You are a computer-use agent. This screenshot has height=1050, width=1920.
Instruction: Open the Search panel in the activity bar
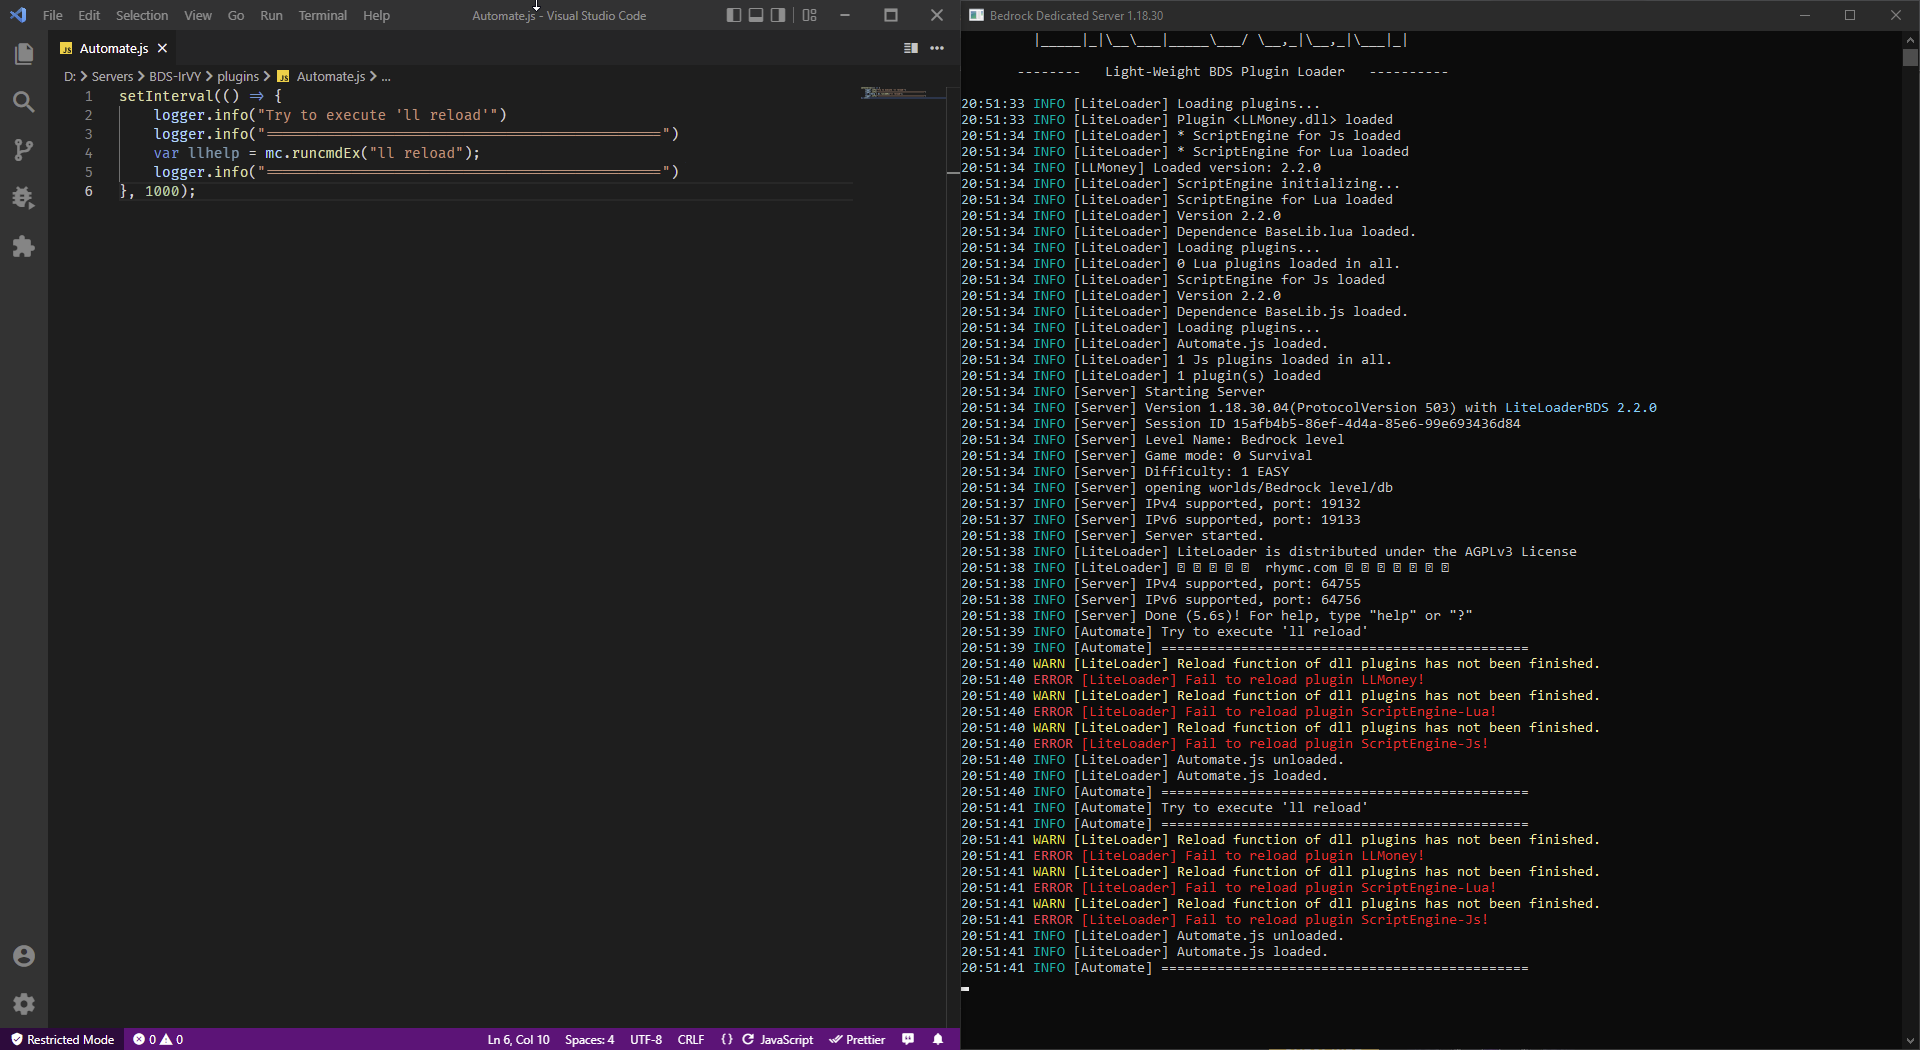[x=23, y=101]
